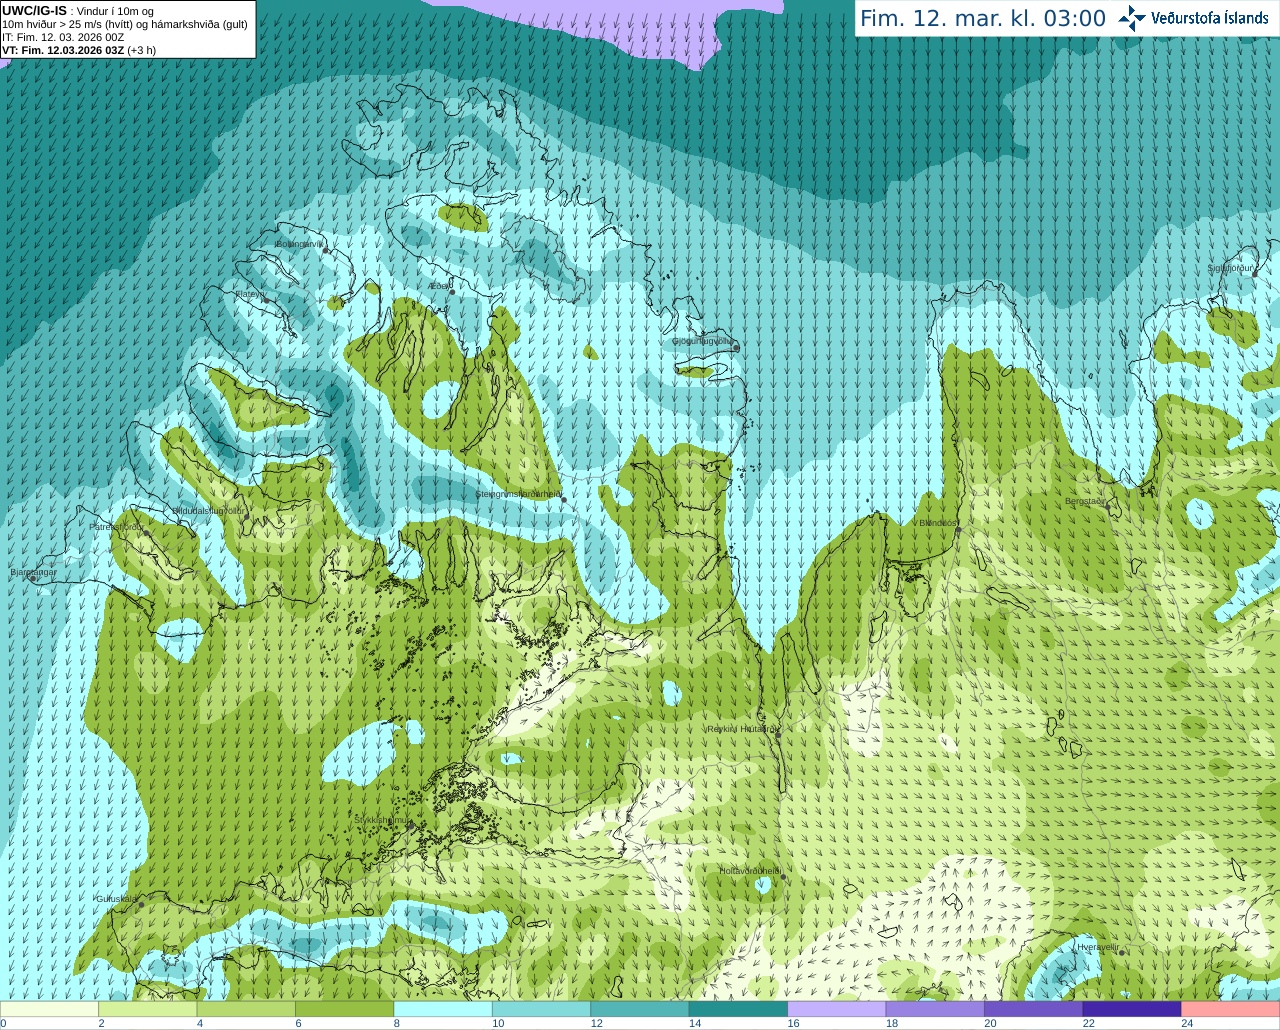The width and height of the screenshot is (1280, 1030).
Task: Click the 2–4 m/s legend swatch
Action: (x=149, y=1008)
